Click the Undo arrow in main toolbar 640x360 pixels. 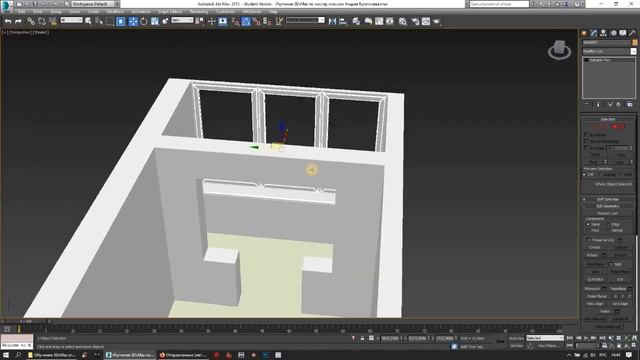pyautogui.click(x=8, y=21)
